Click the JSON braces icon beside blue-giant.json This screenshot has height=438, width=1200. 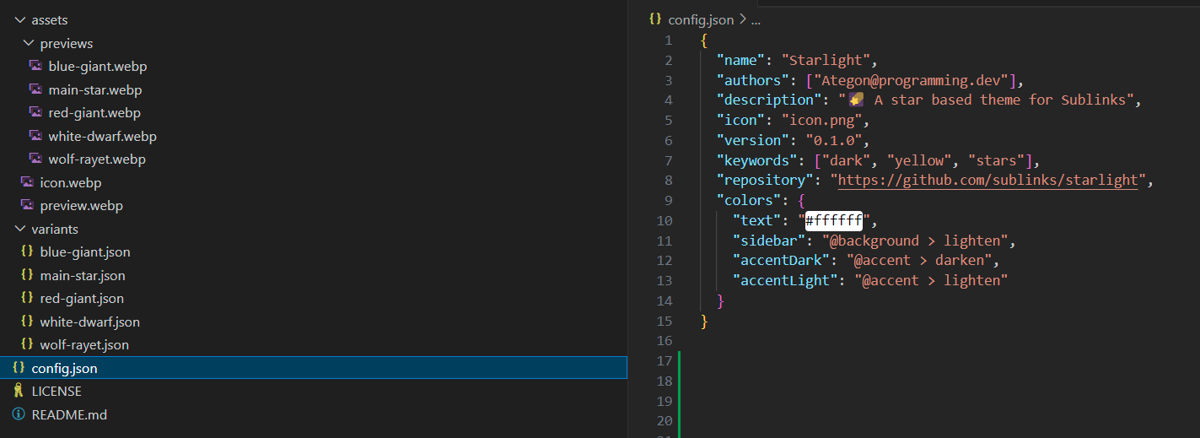[x=27, y=252]
